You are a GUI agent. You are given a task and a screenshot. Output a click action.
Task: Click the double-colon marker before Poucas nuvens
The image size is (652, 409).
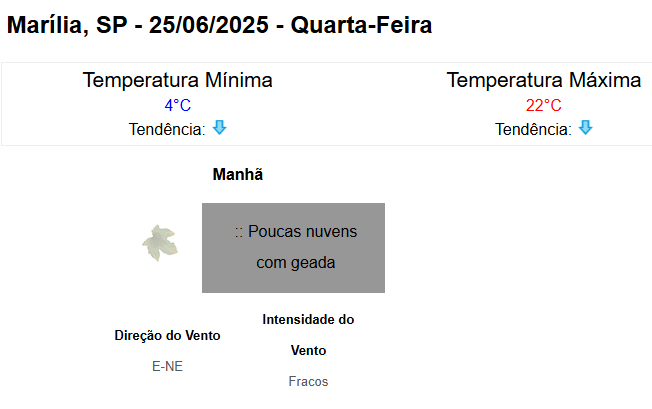pyautogui.click(x=239, y=232)
